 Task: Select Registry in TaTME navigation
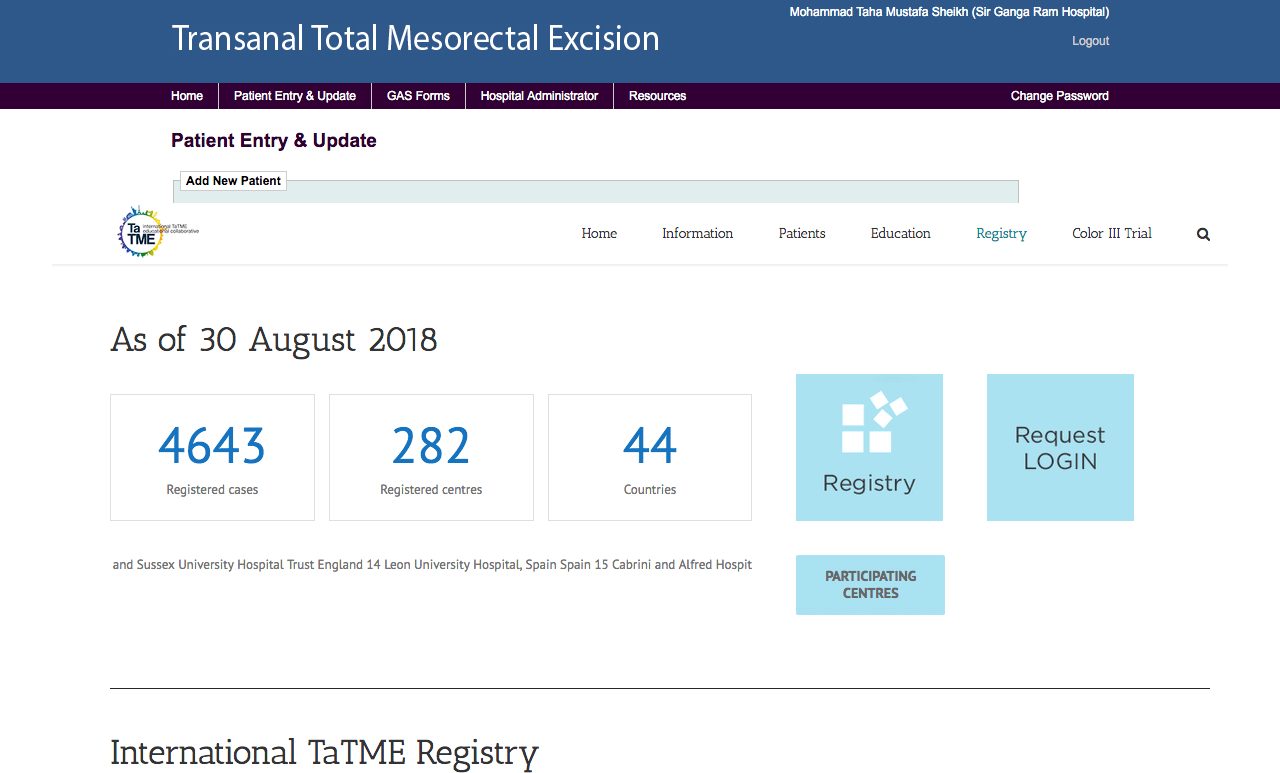(x=1001, y=233)
